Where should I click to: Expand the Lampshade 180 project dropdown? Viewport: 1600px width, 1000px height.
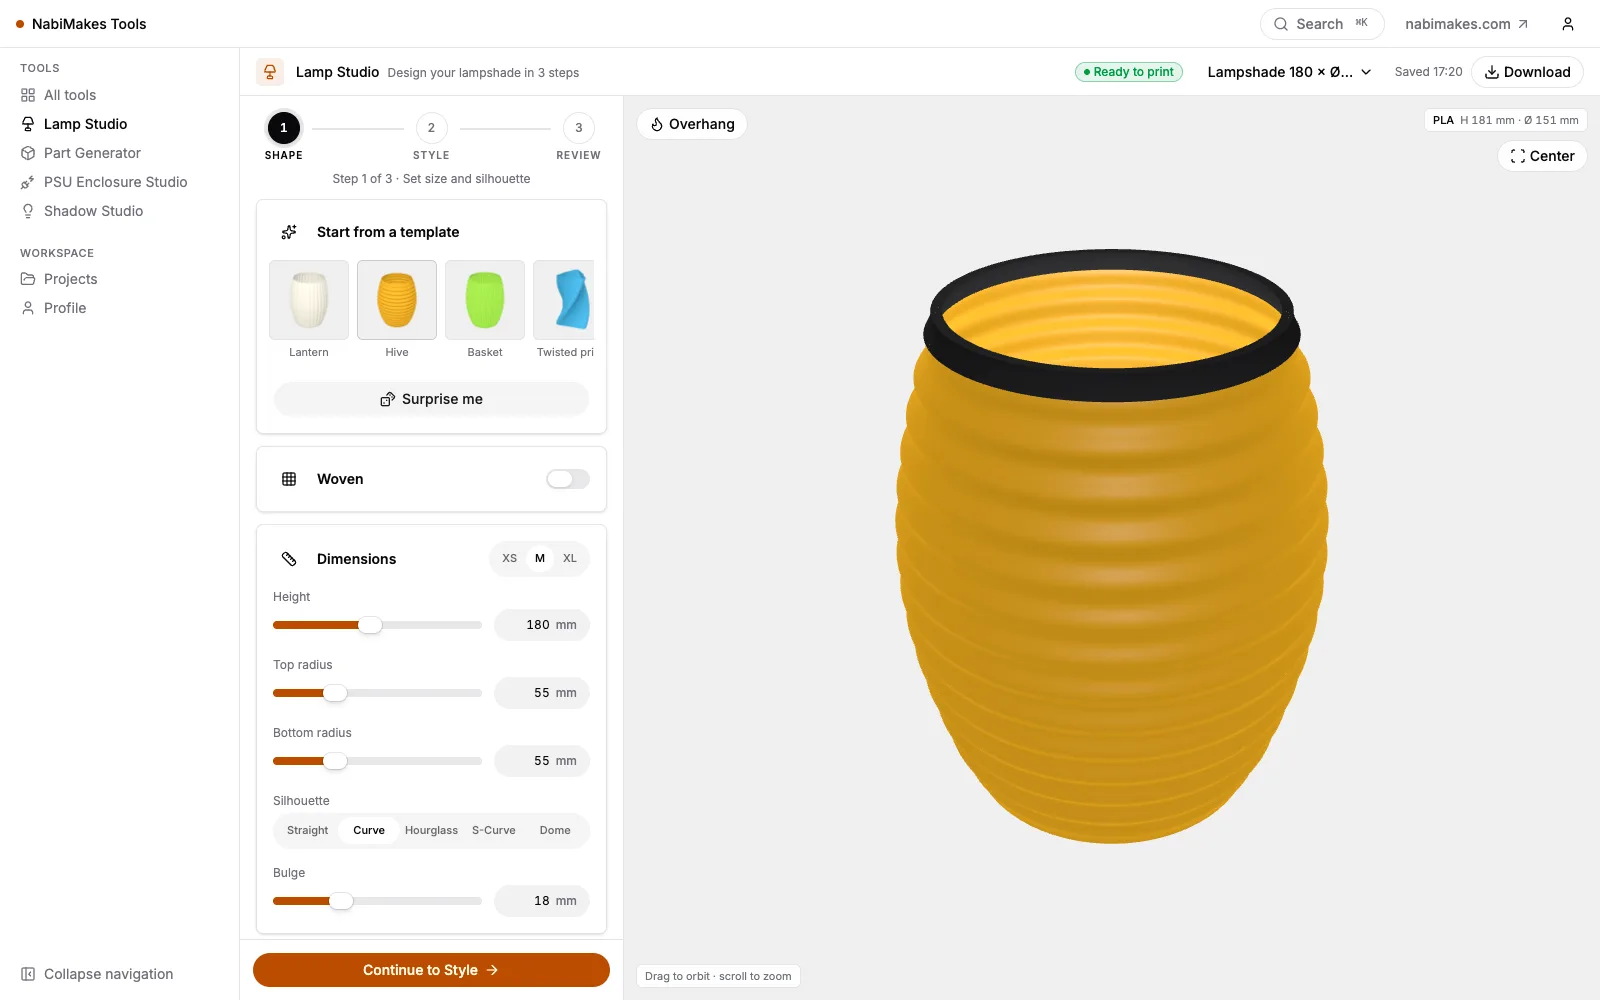point(1289,72)
